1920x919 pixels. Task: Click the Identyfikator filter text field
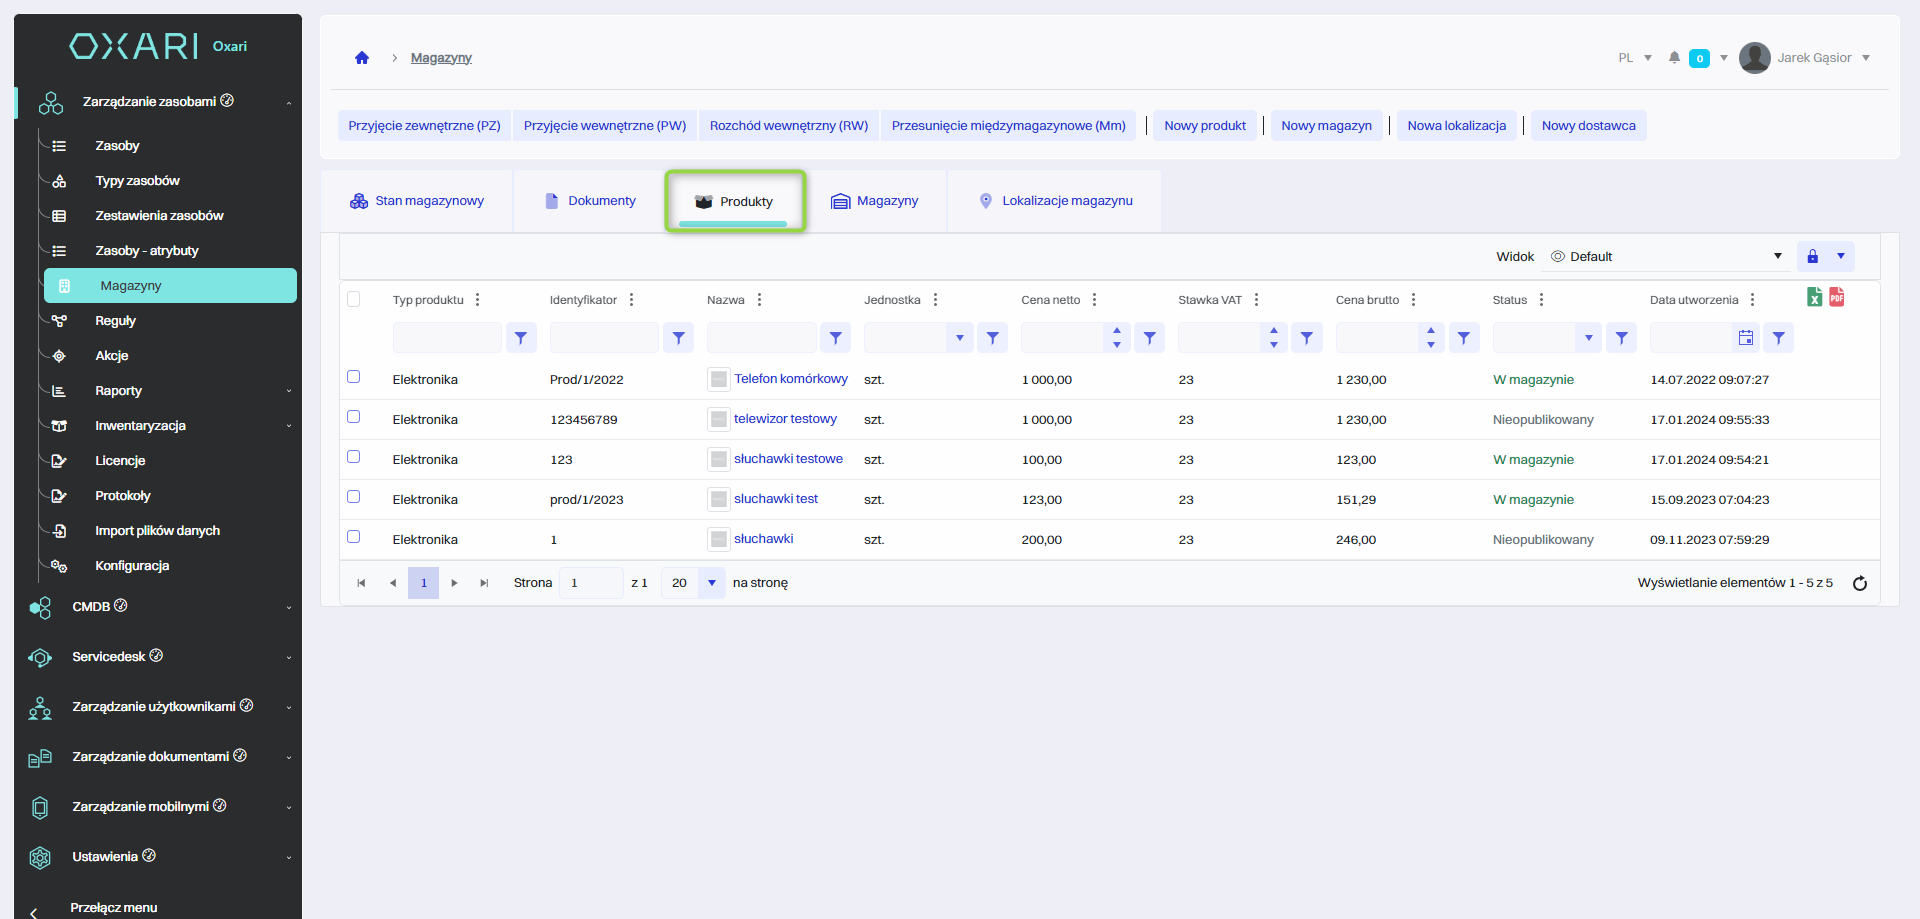603,338
